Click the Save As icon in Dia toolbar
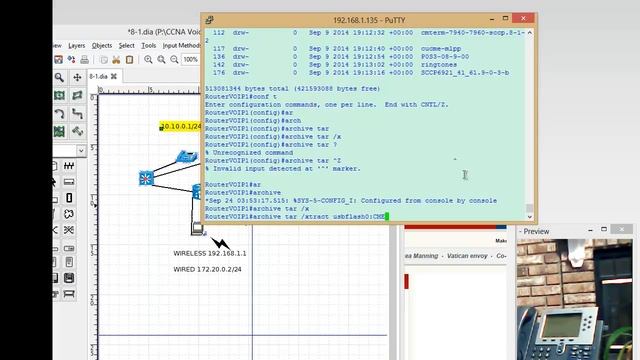640x360 pixels. (x=58, y=60)
